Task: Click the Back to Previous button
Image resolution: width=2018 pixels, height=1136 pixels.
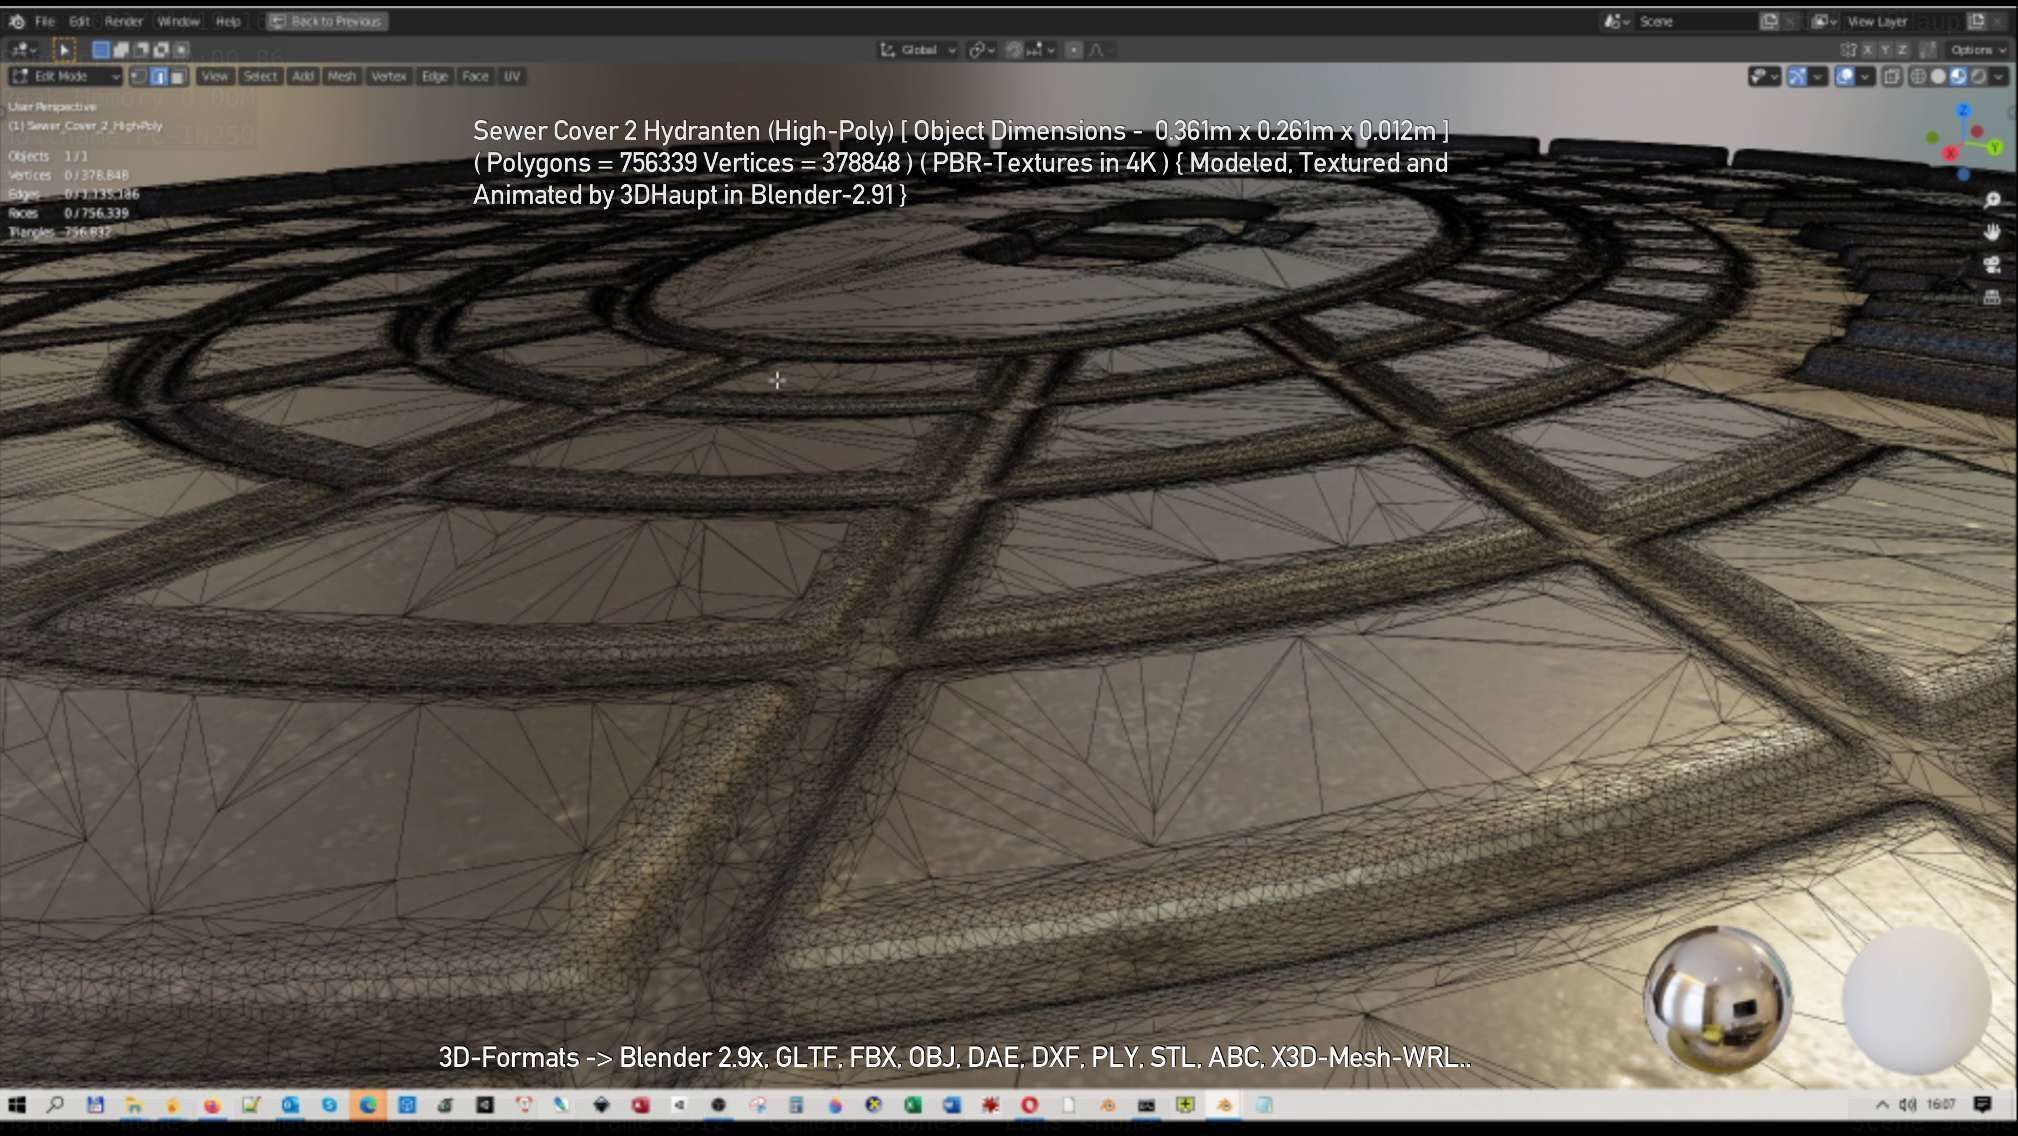Action: point(327,21)
